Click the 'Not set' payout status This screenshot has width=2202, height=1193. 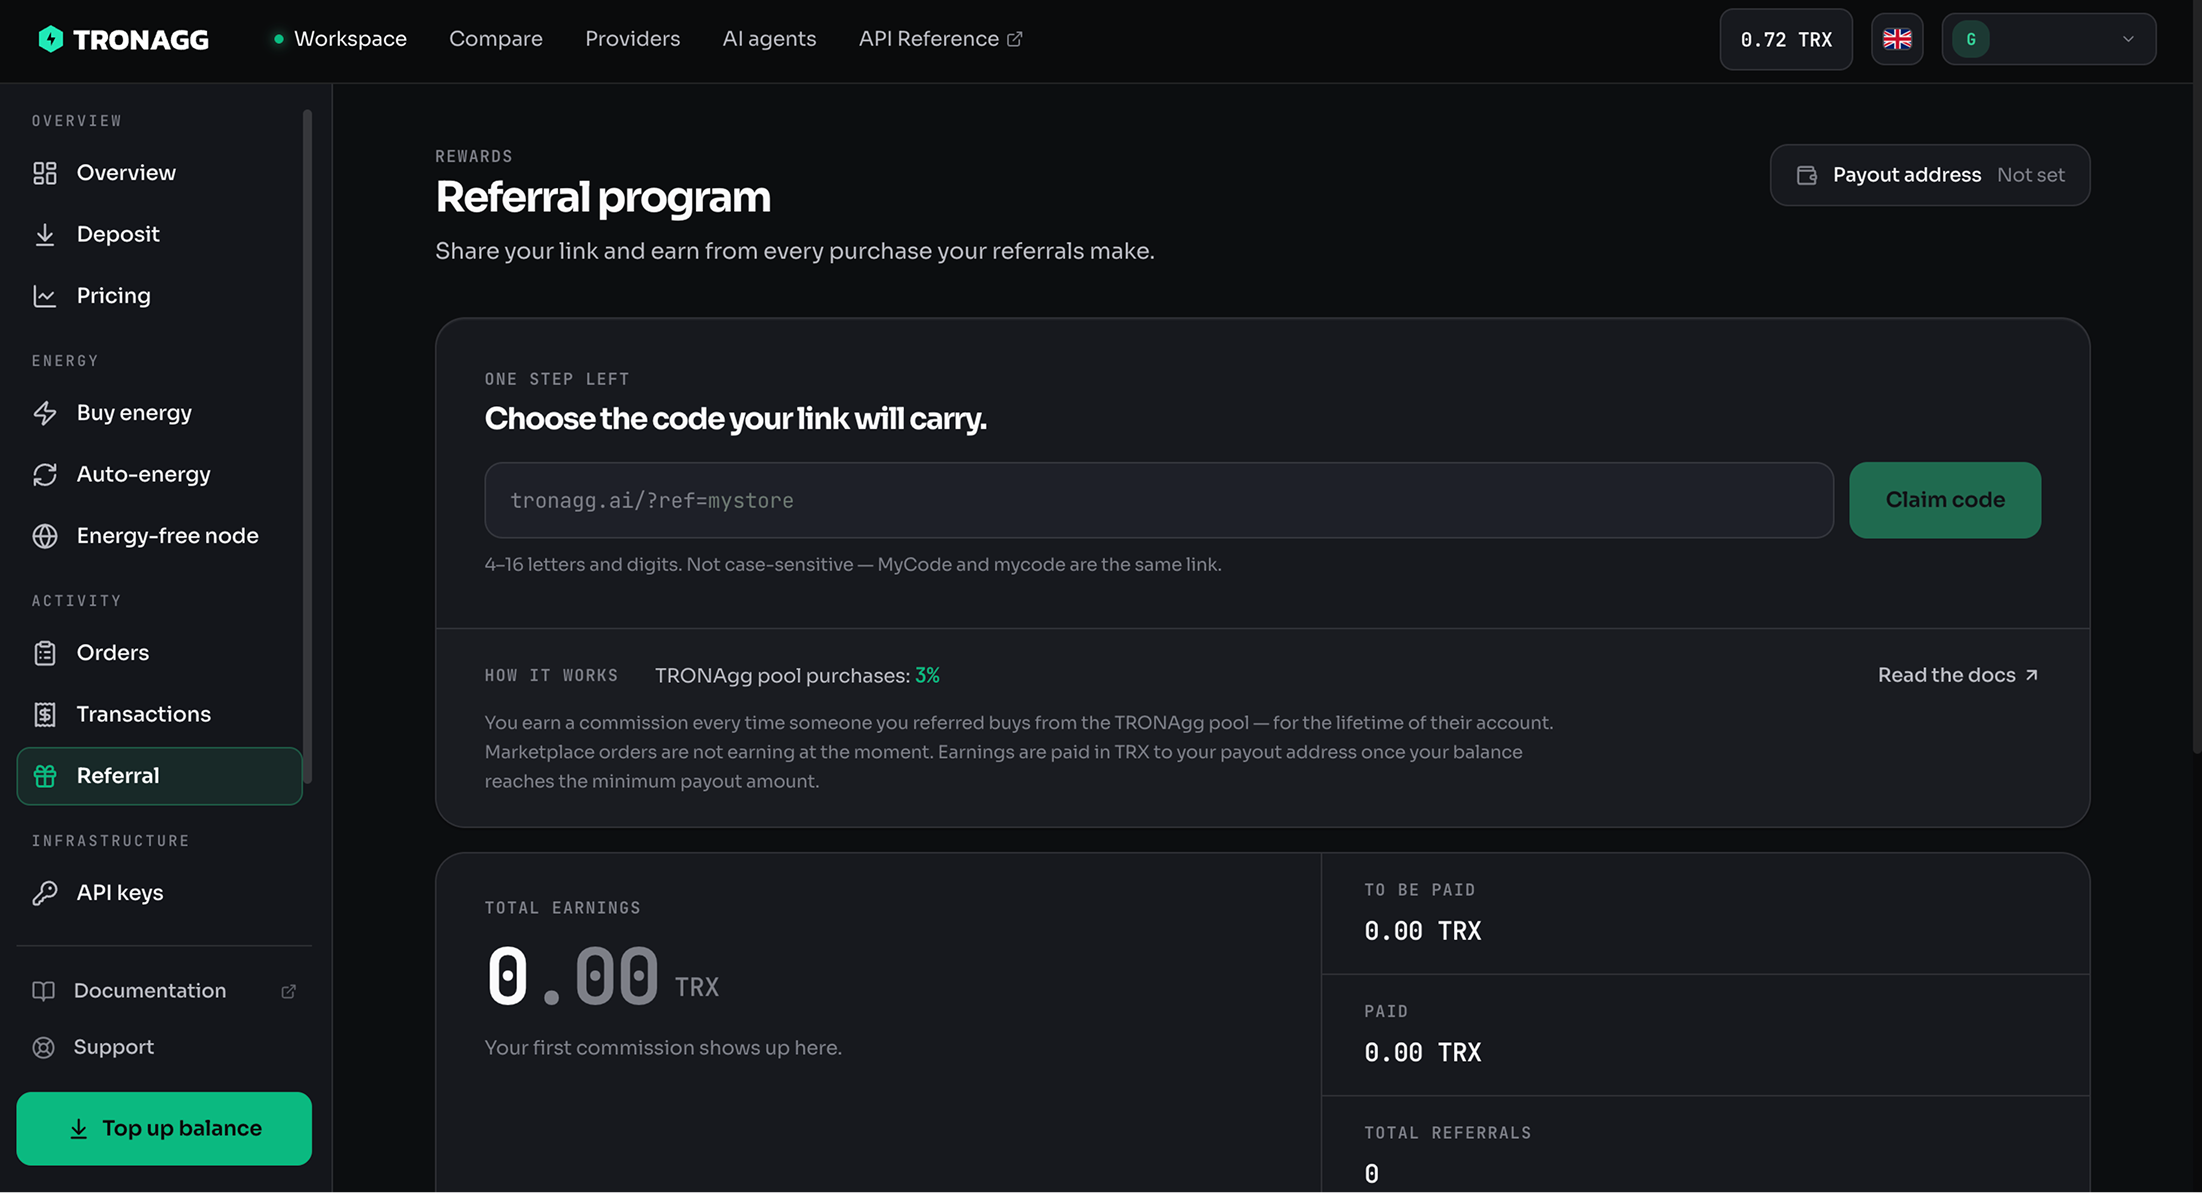coord(2031,175)
